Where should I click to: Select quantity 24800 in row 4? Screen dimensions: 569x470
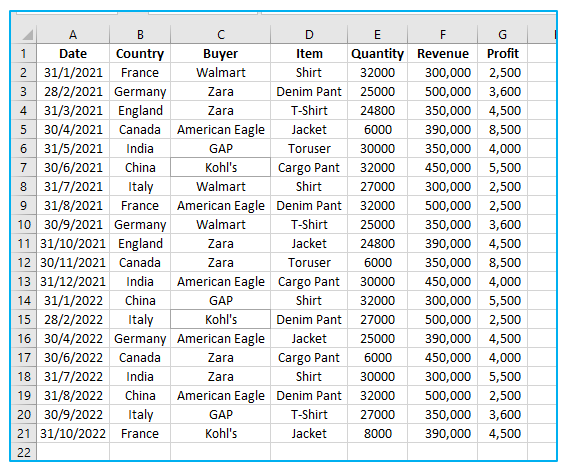pos(377,110)
